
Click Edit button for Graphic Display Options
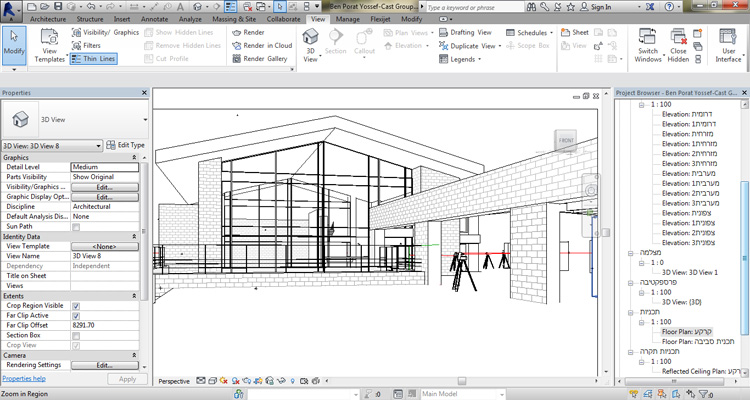tap(105, 197)
